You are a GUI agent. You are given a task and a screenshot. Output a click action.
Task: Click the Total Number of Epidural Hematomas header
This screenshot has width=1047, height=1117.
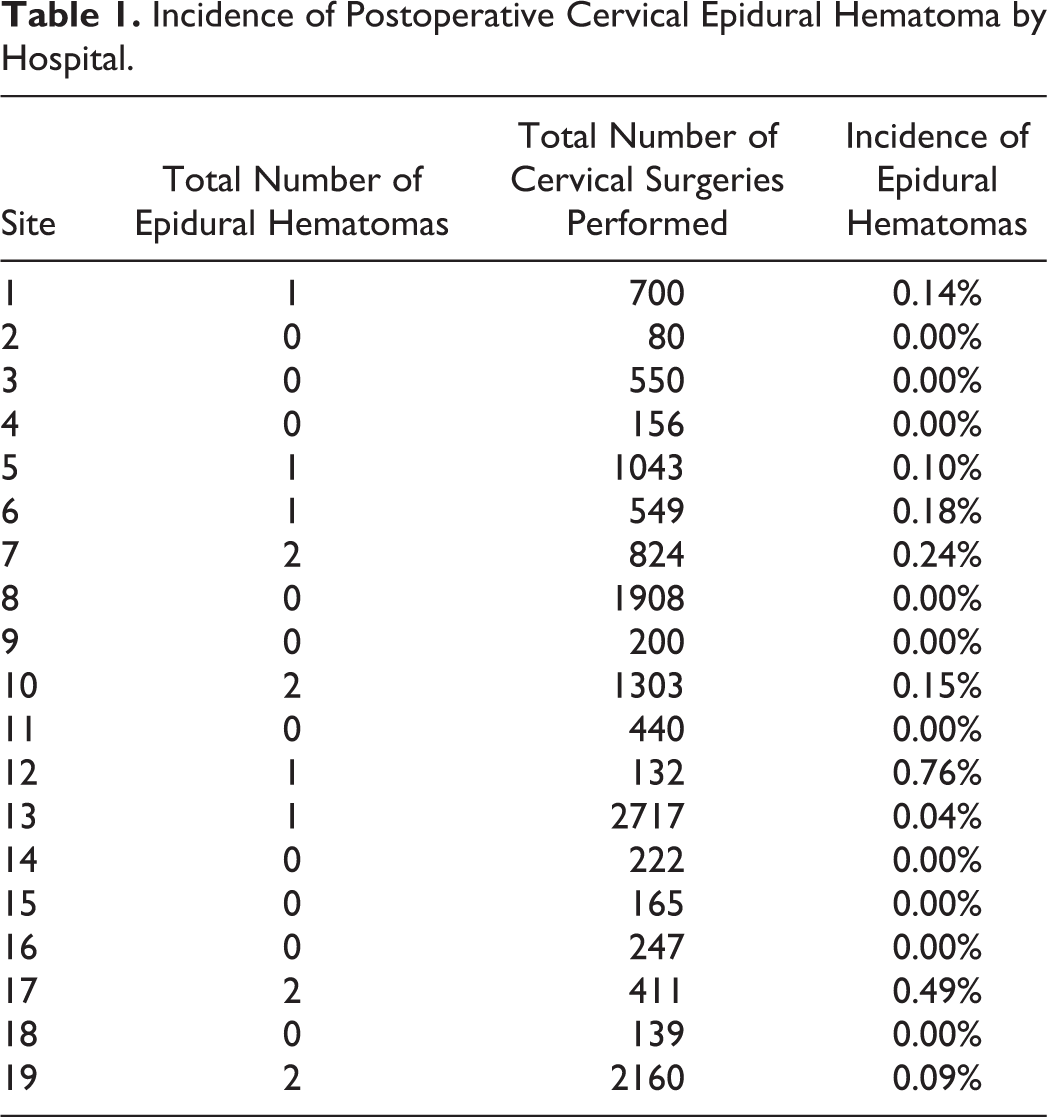(x=292, y=202)
